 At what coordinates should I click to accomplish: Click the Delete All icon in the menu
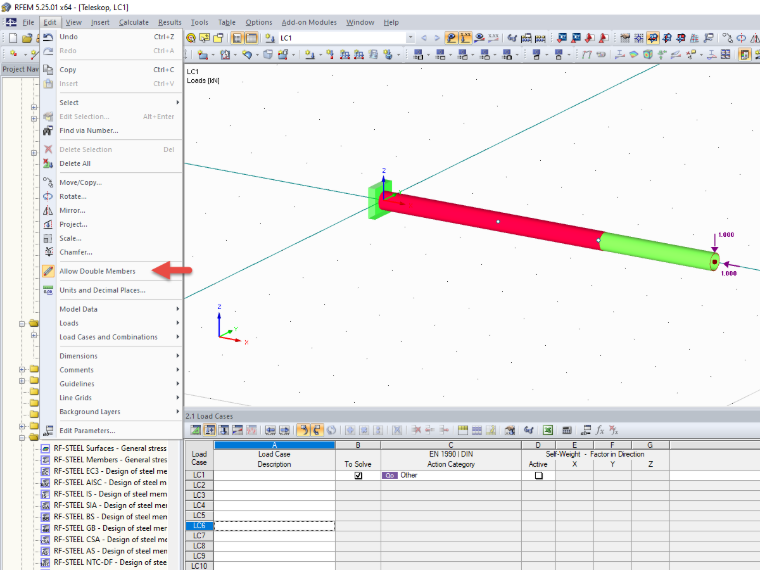48,164
